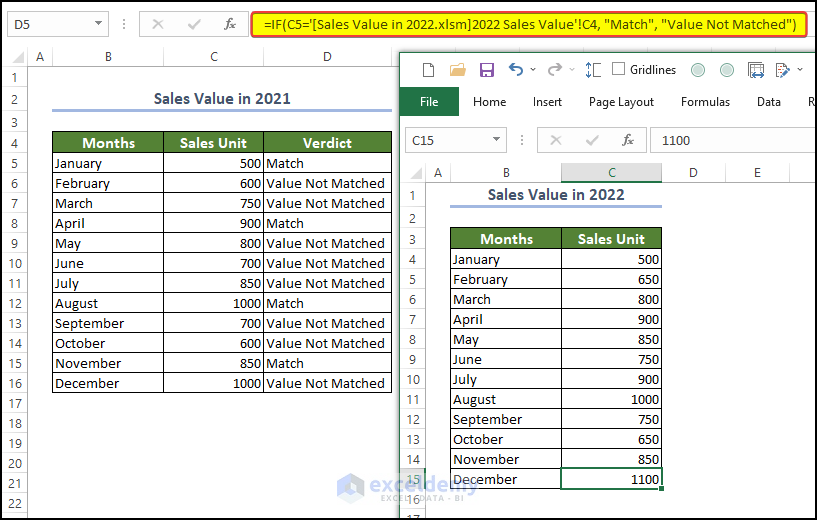
Task: Cancel entry in the 2021 window formula bar
Action: click(158, 24)
